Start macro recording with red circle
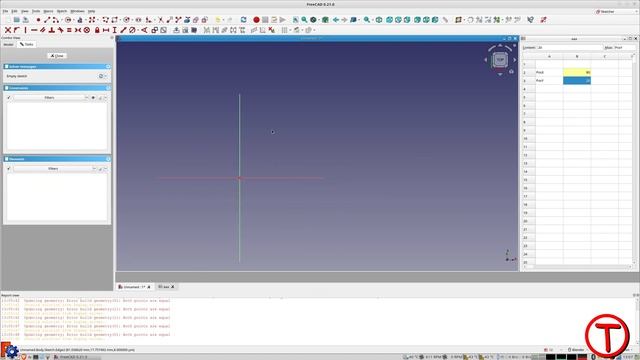The image size is (640, 360). click(256, 20)
